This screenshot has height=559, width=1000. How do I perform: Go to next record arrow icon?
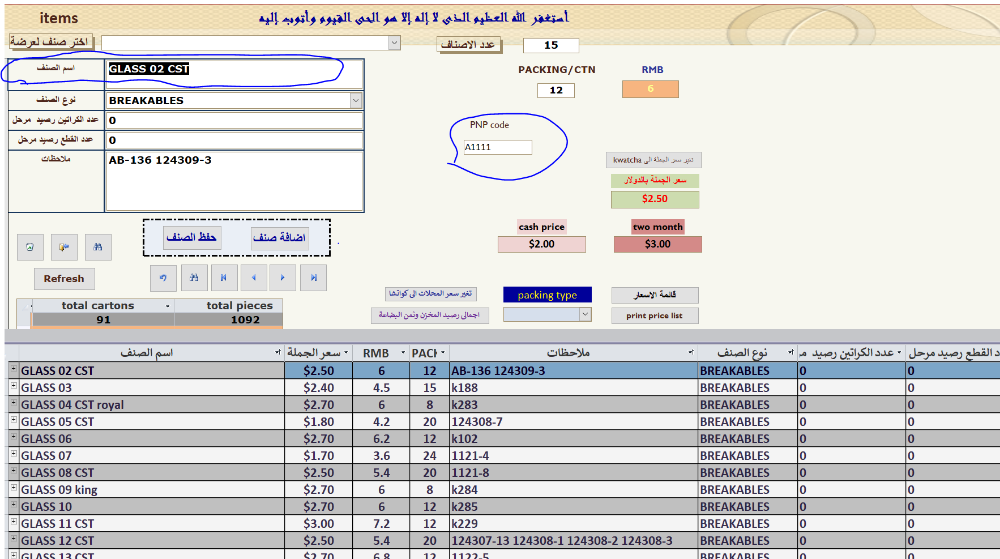pyautogui.click(x=283, y=277)
